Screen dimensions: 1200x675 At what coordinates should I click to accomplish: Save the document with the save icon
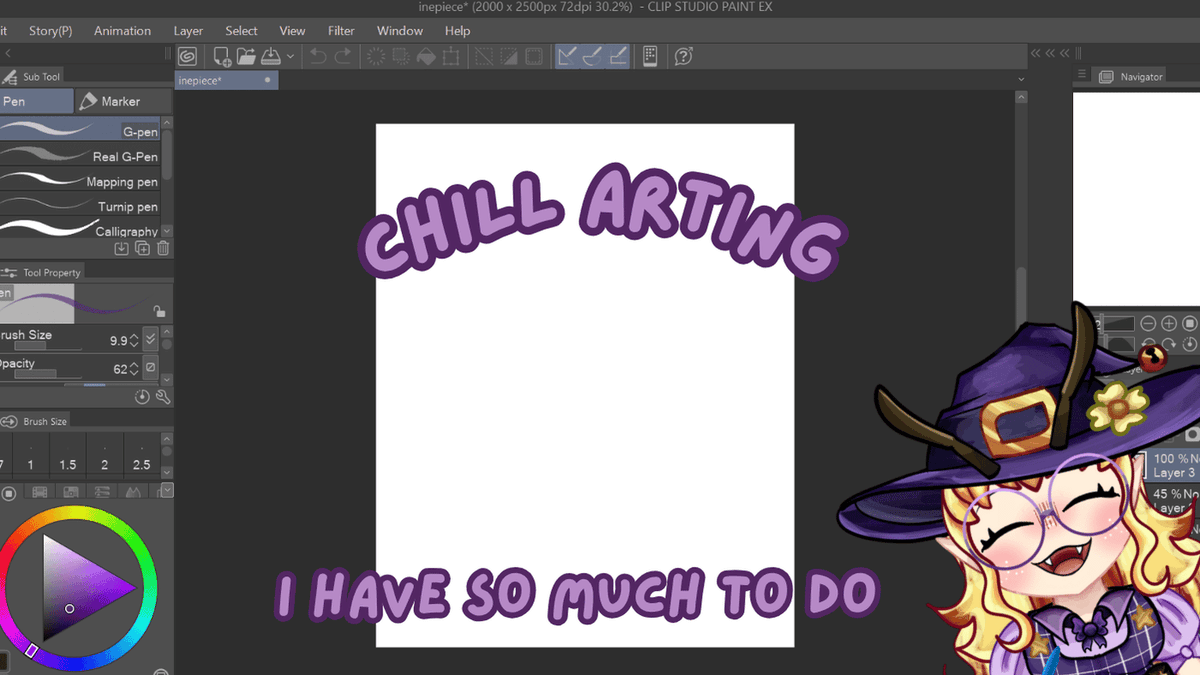271,57
